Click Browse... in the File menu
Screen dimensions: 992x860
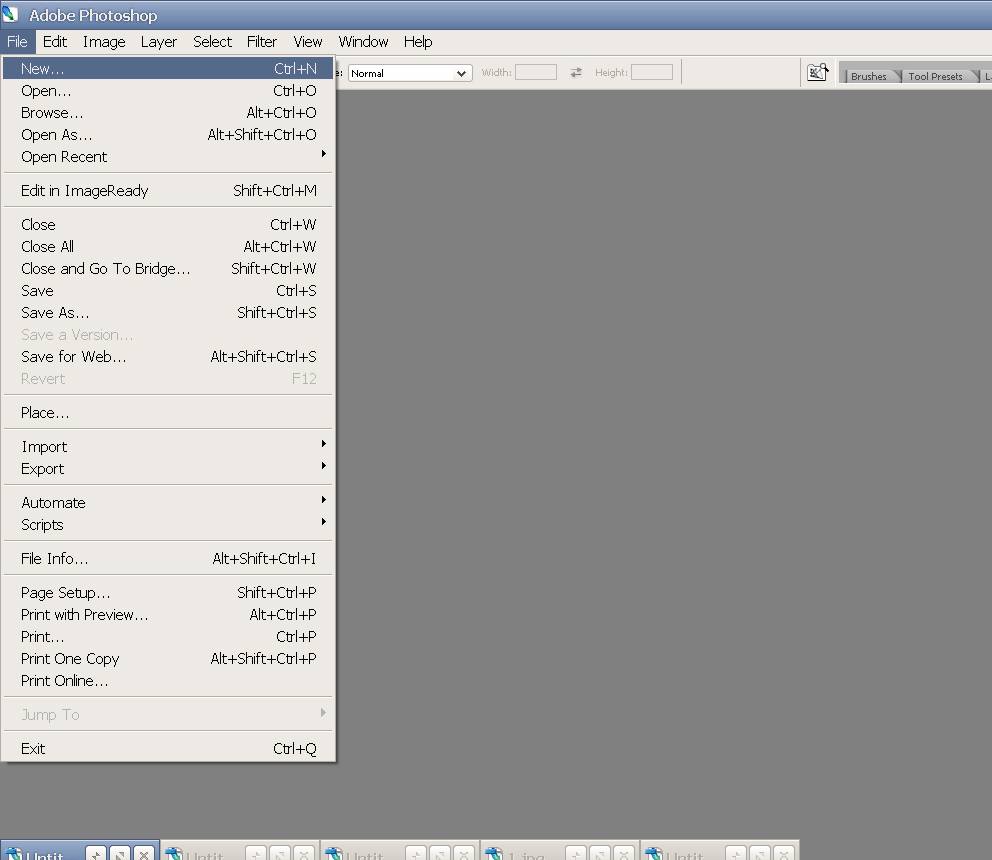(168, 113)
